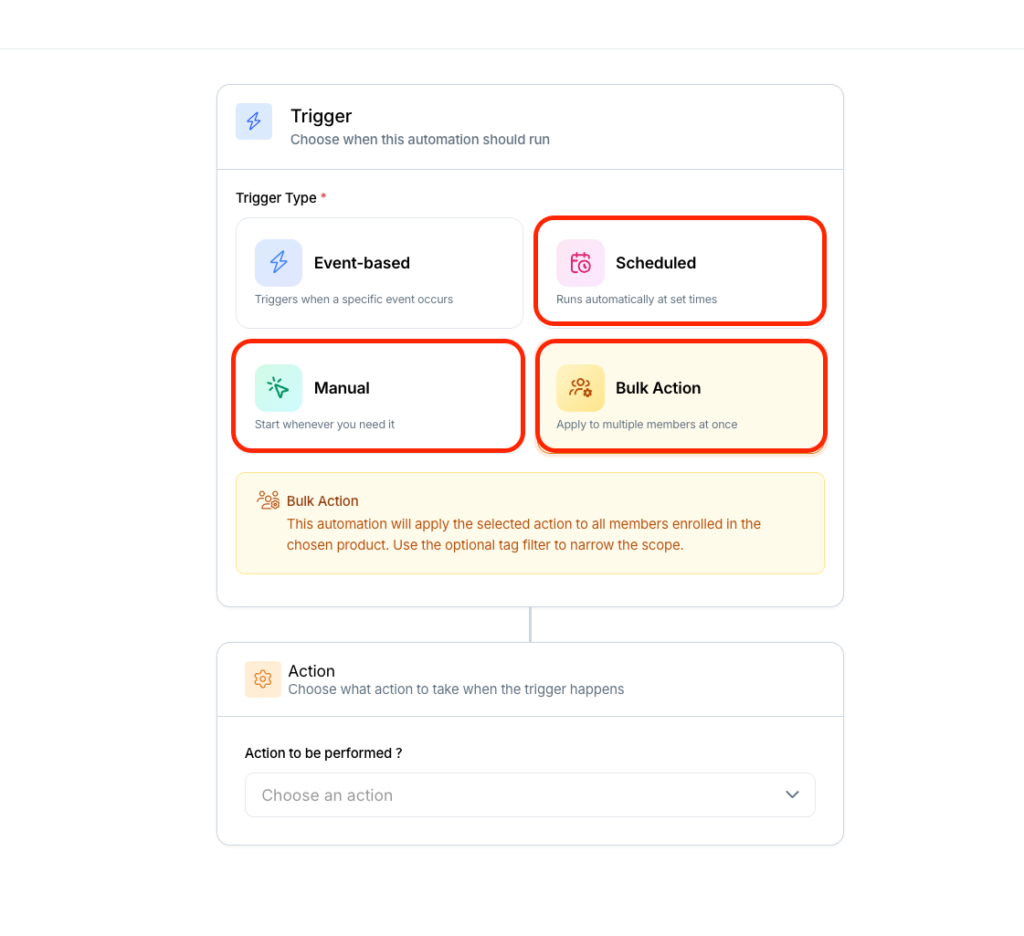
Task: Click the pink calendar icon on Scheduled card
Action: [x=580, y=262]
